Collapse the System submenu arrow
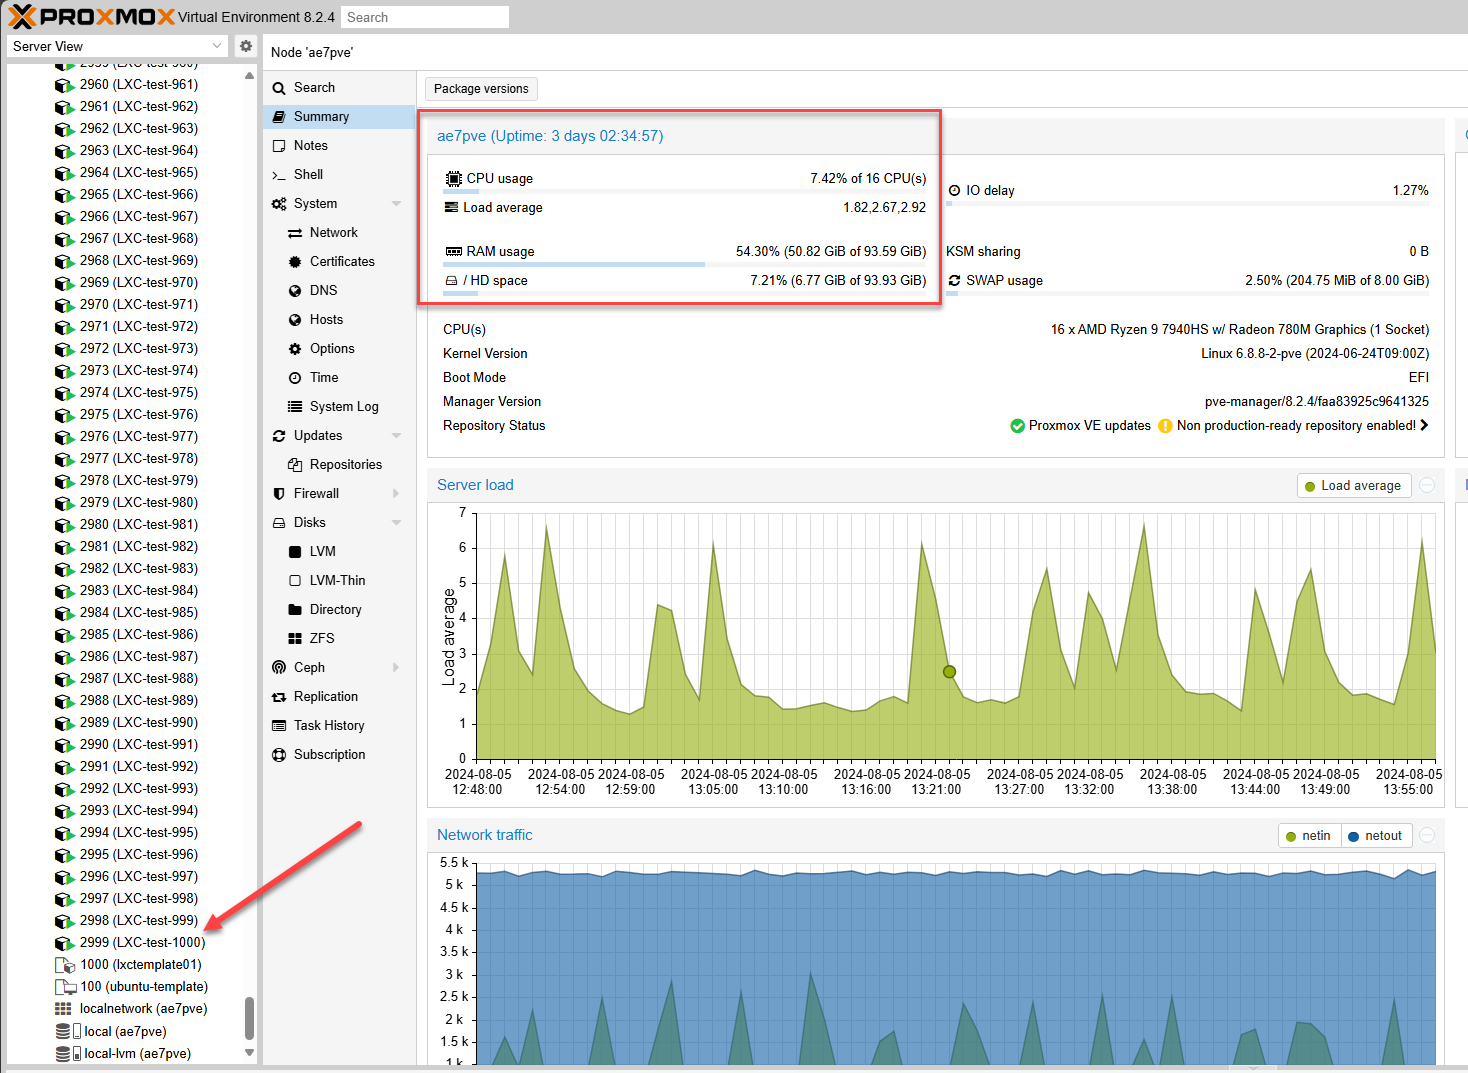Viewport: 1468px width, 1073px height. coord(396,204)
